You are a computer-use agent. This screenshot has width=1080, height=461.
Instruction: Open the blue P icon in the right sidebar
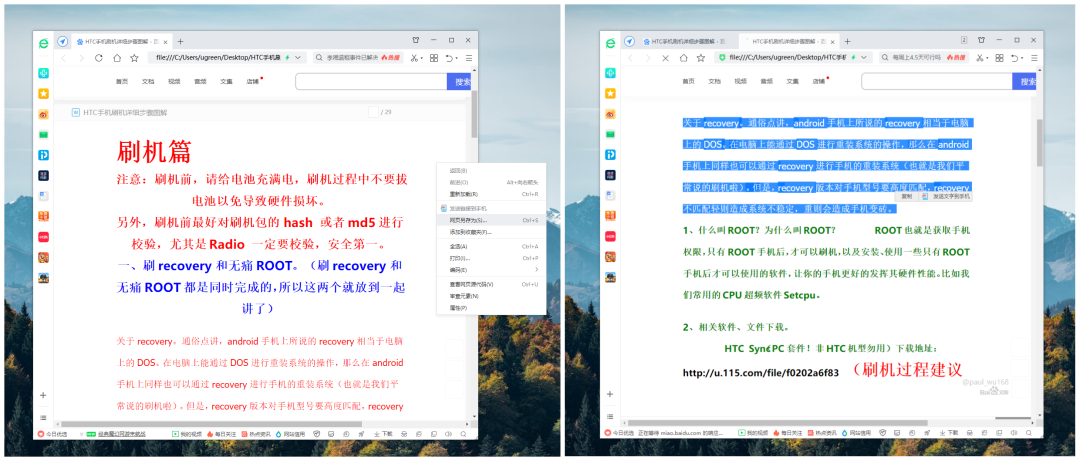pos(610,154)
